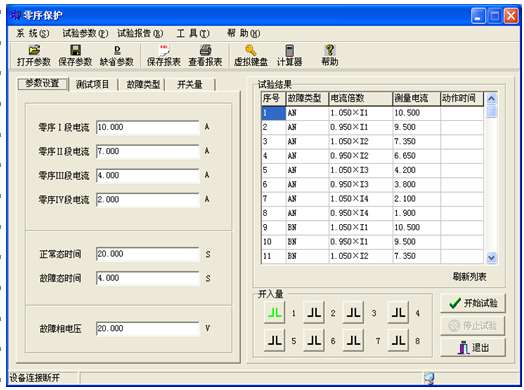The width and height of the screenshot is (524, 390).
Task: Select result row 1 in the table
Action: coord(372,113)
